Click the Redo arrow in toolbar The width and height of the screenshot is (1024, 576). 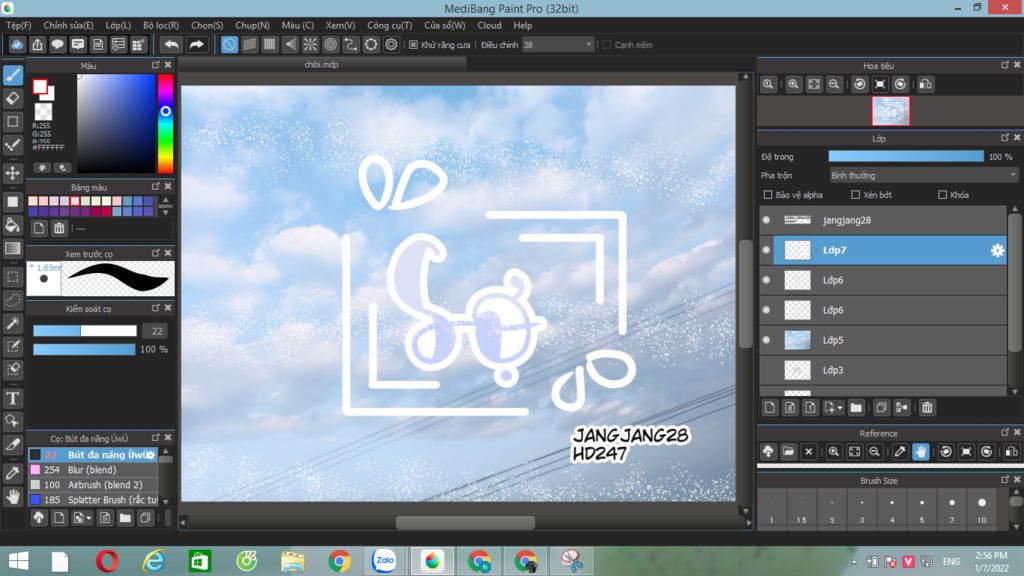(x=196, y=44)
